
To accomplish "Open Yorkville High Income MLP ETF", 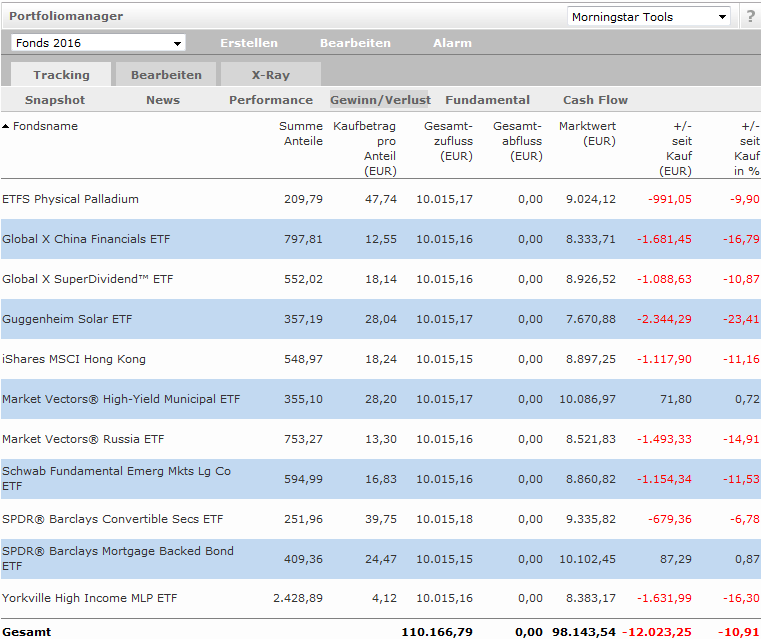I will [90, 598].
